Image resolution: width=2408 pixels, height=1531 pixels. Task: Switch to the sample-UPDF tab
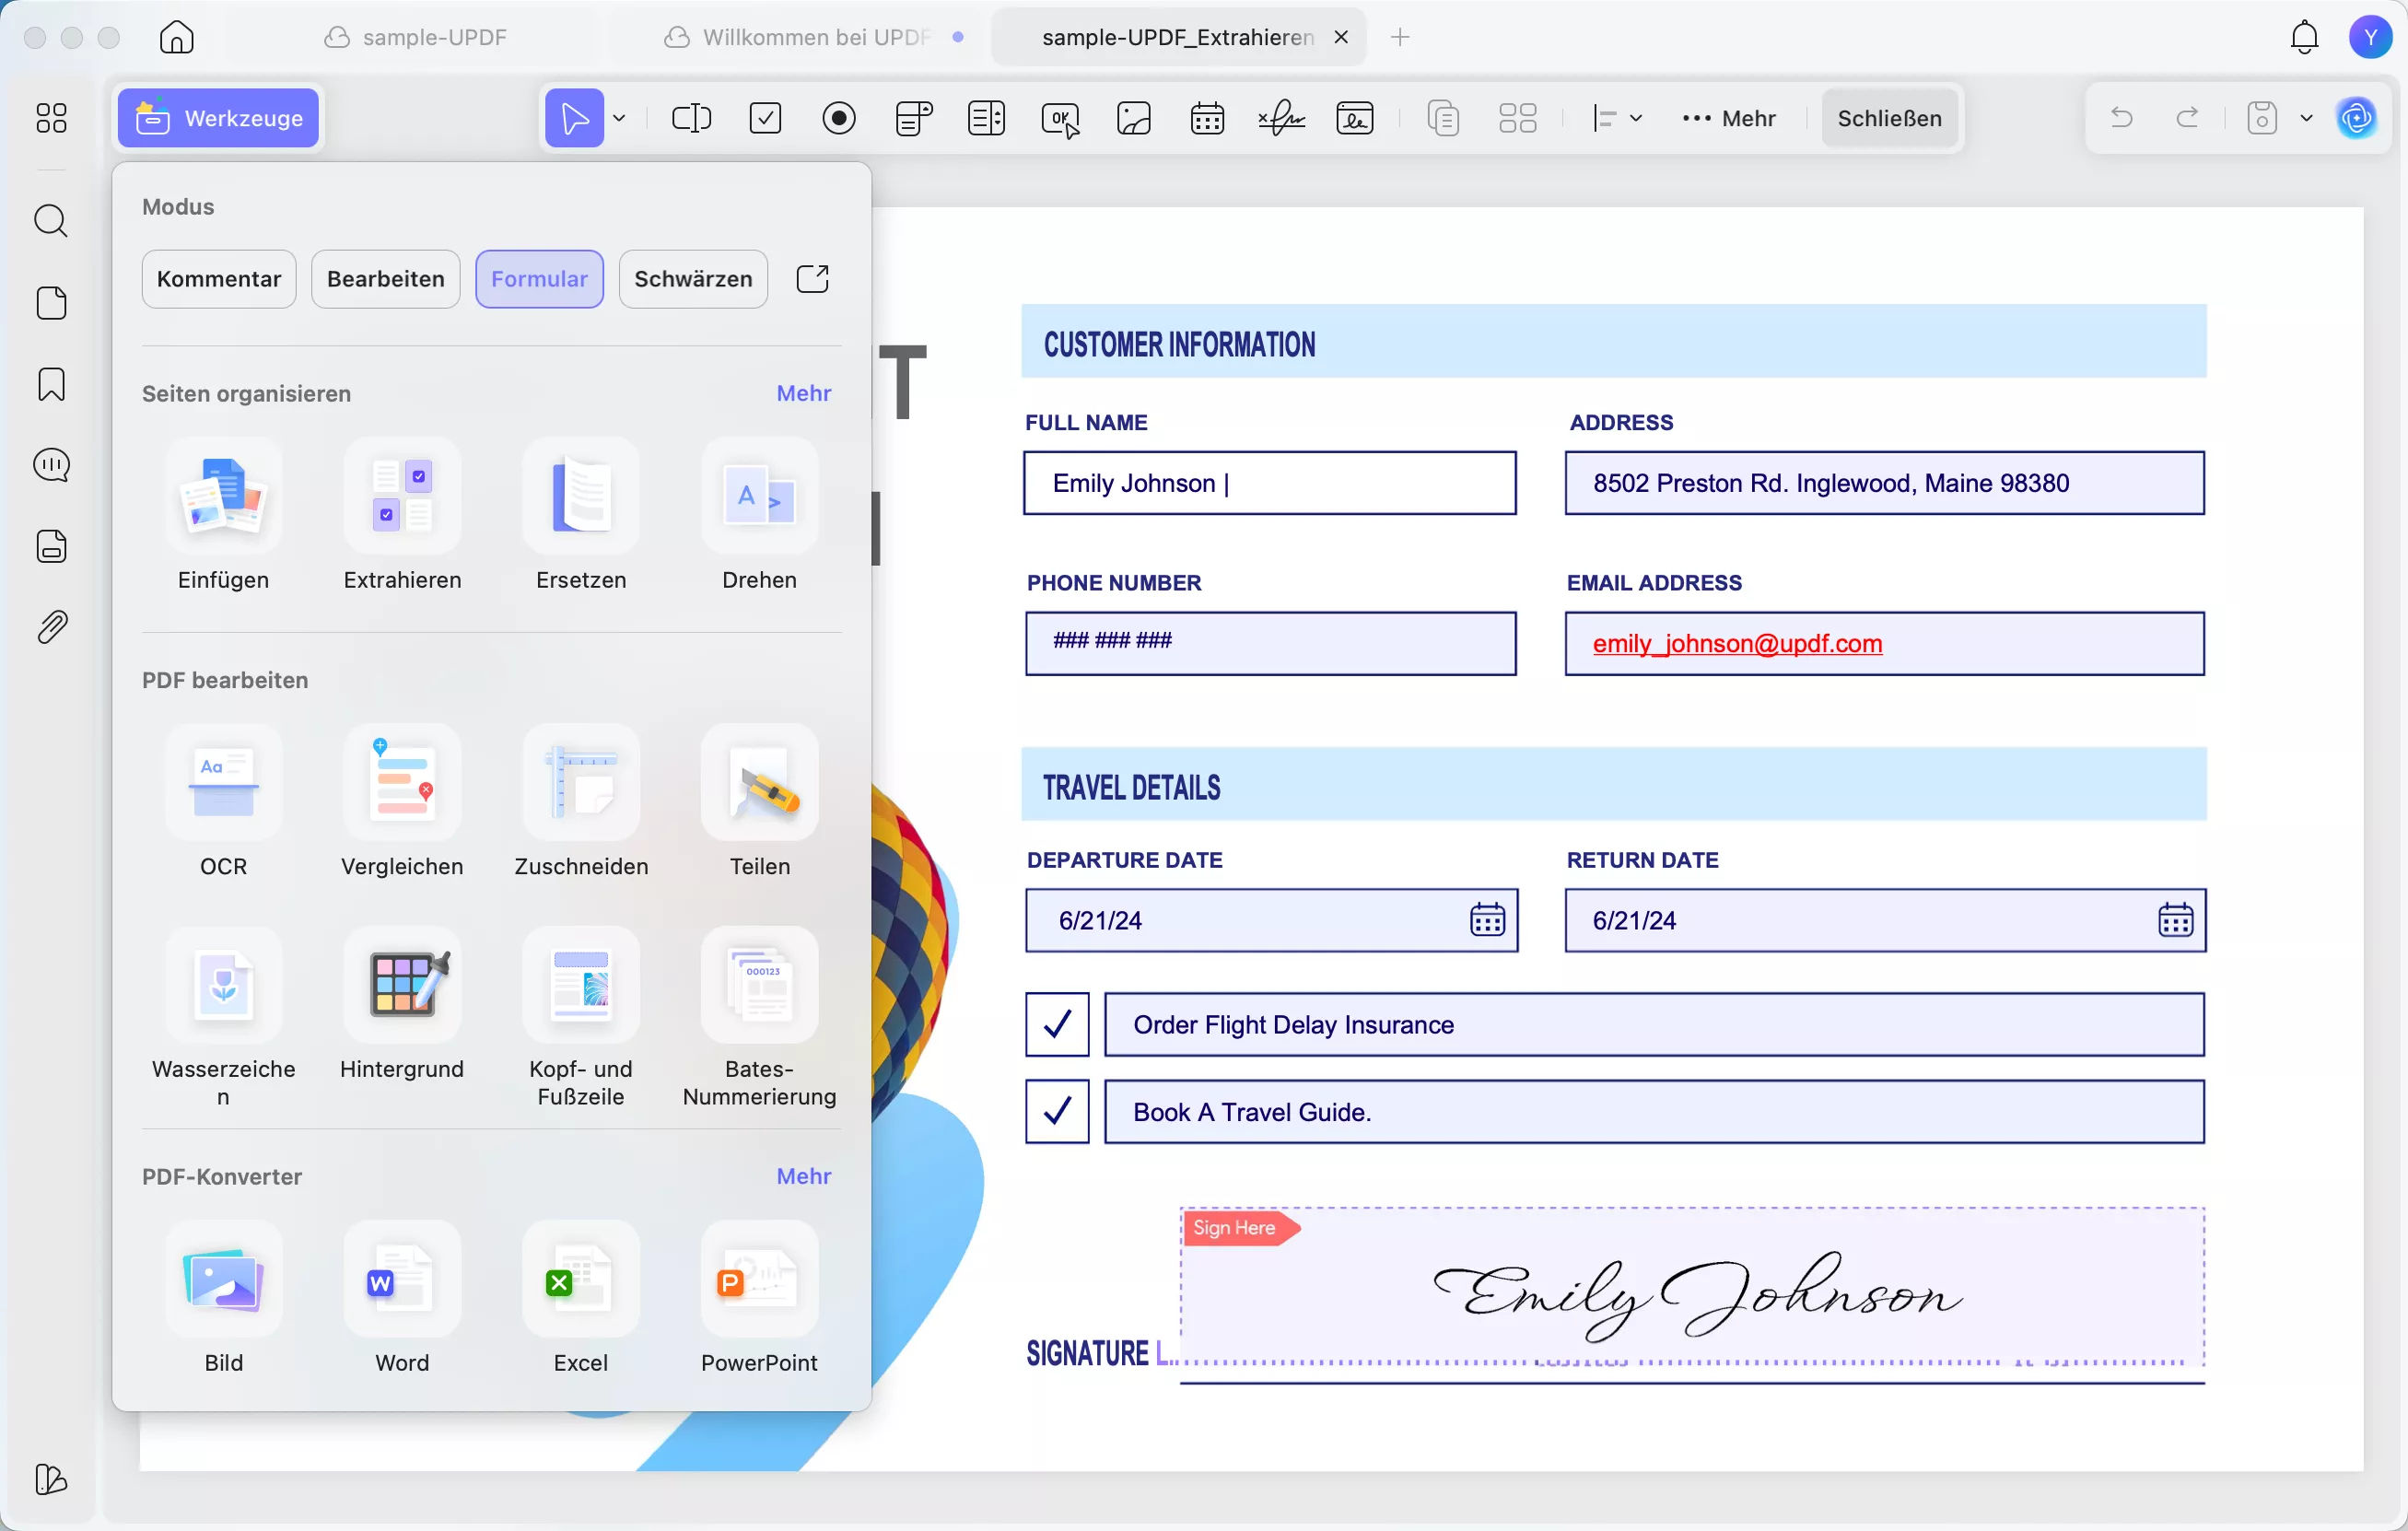pos(434,37)
